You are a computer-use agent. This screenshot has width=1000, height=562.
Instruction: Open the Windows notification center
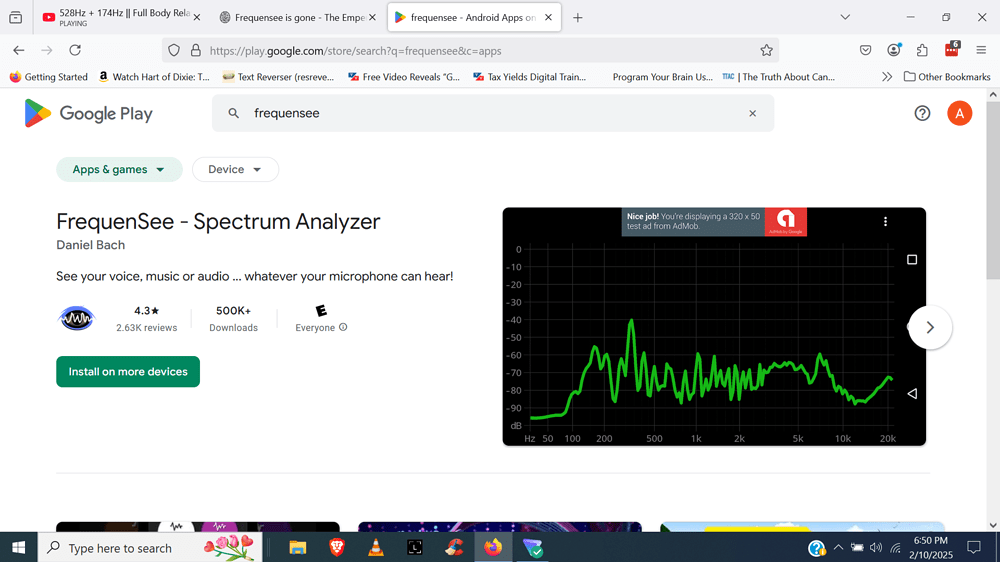point(974,547)
